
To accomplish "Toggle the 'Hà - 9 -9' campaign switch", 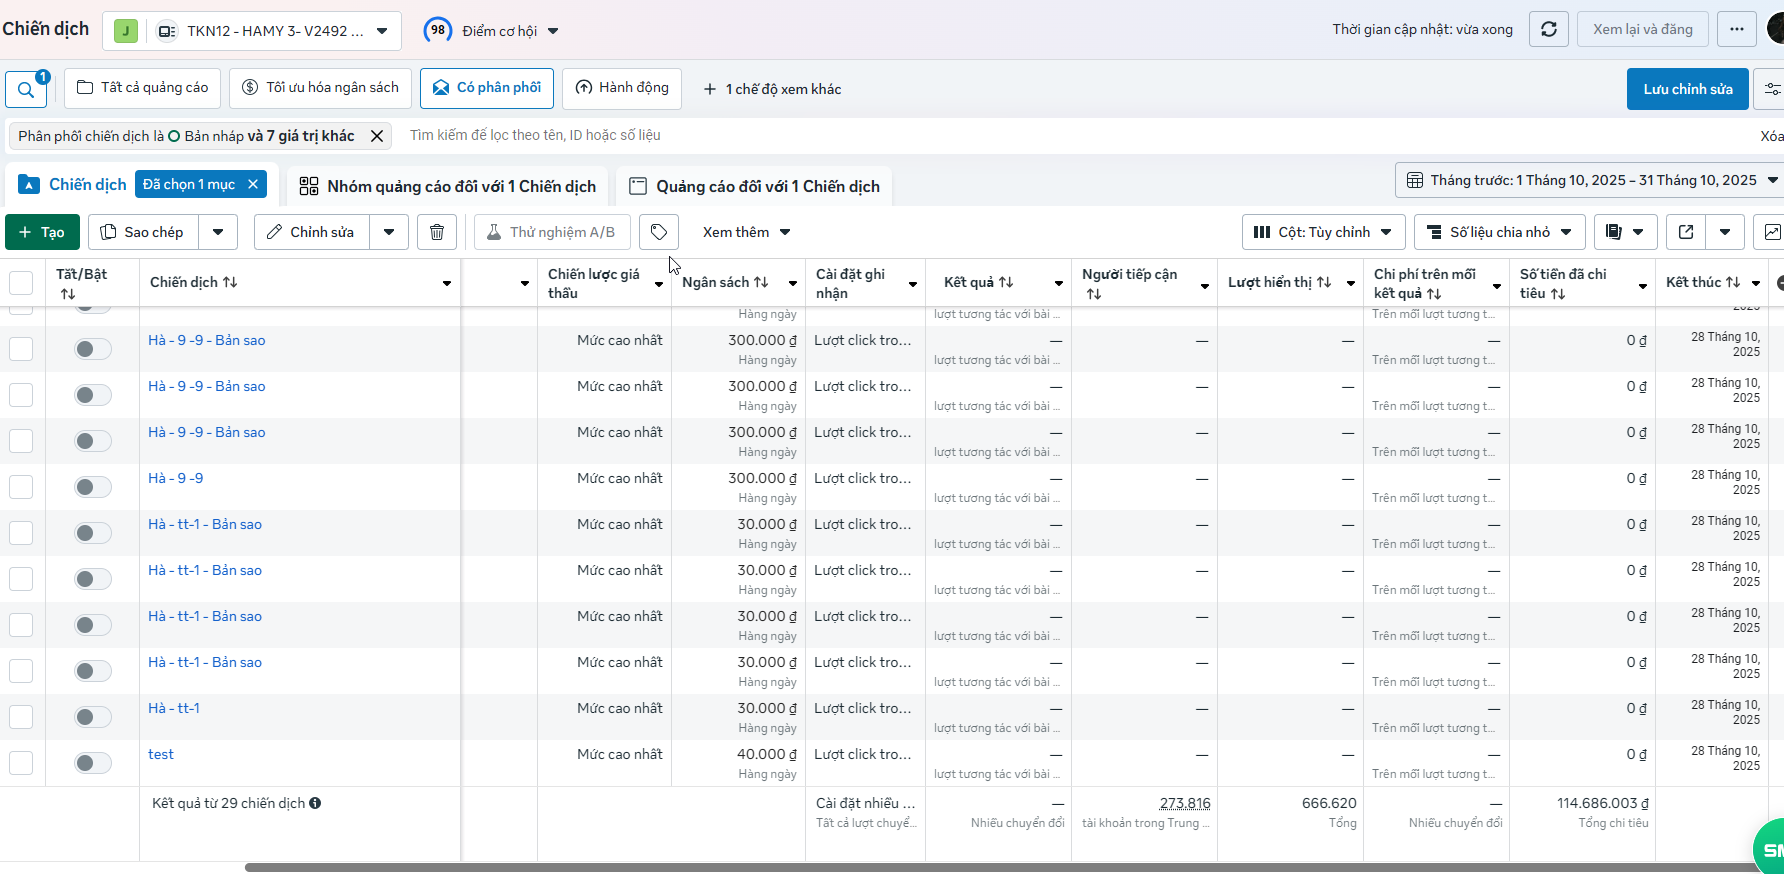I will [x=93, y=487].
